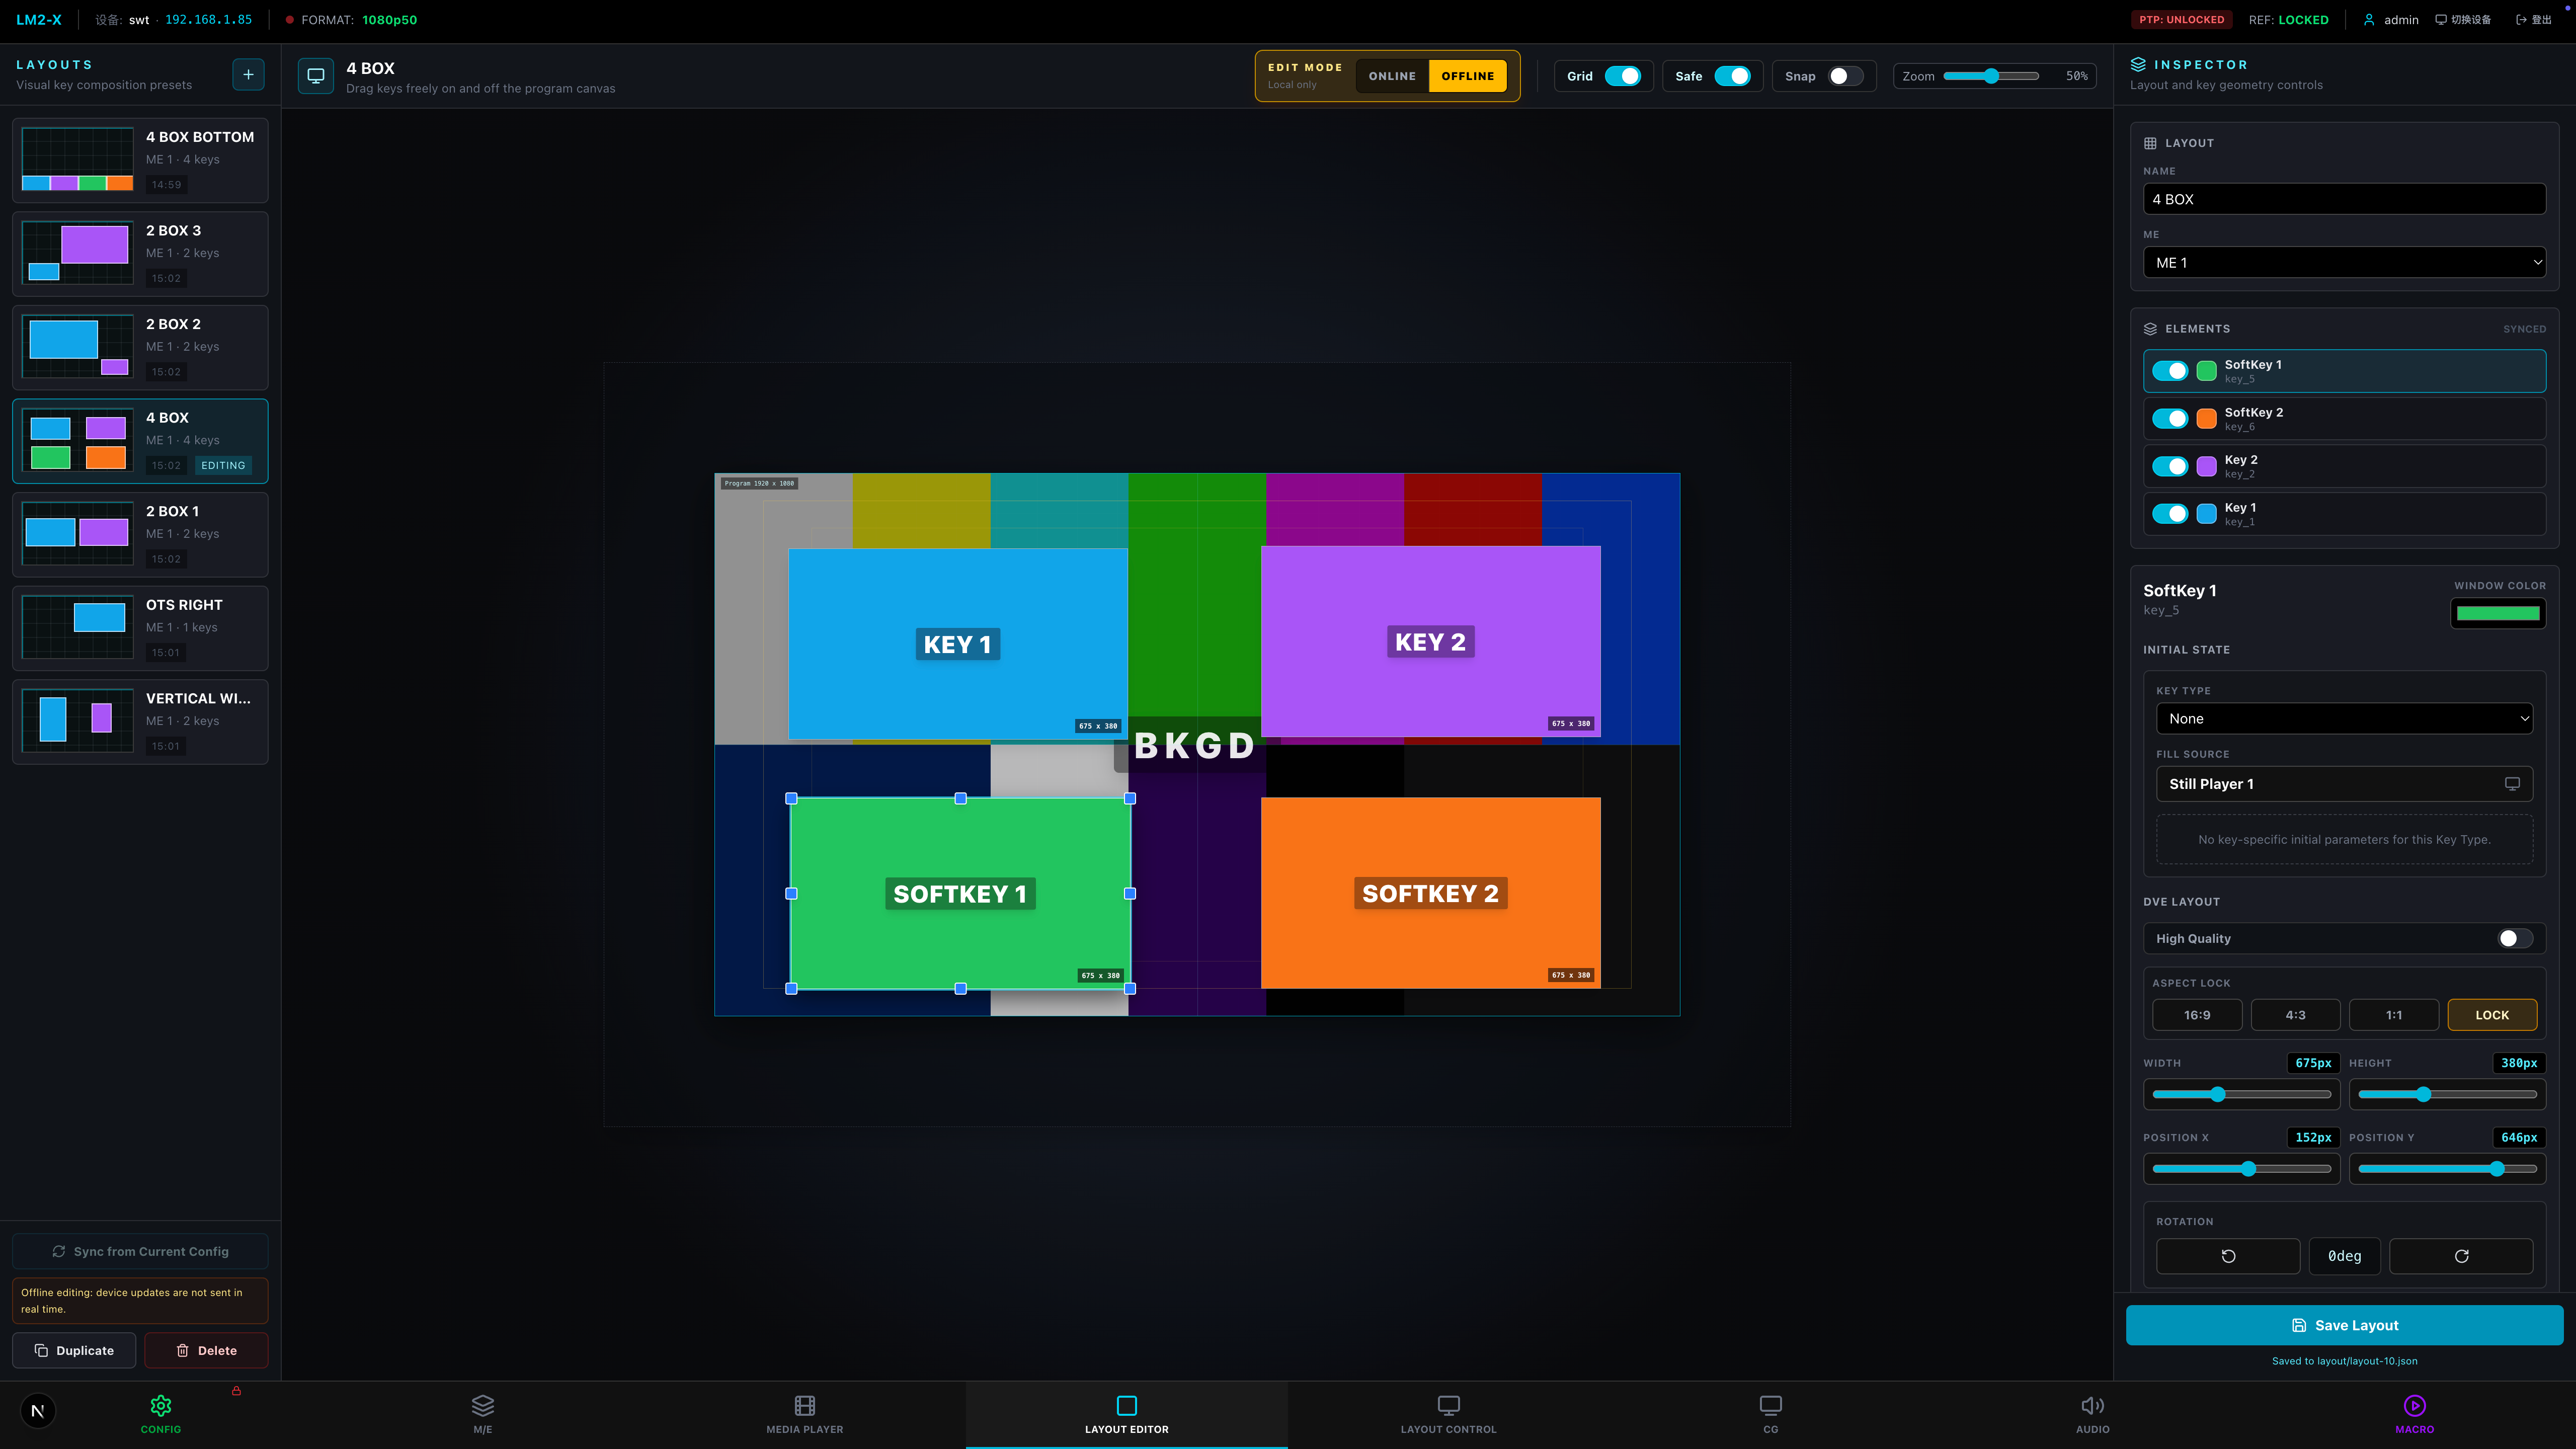Click the Inspector layers icon
Image resolution: width=2576 pixels, height=1449 pixels.
[2138, 65]
